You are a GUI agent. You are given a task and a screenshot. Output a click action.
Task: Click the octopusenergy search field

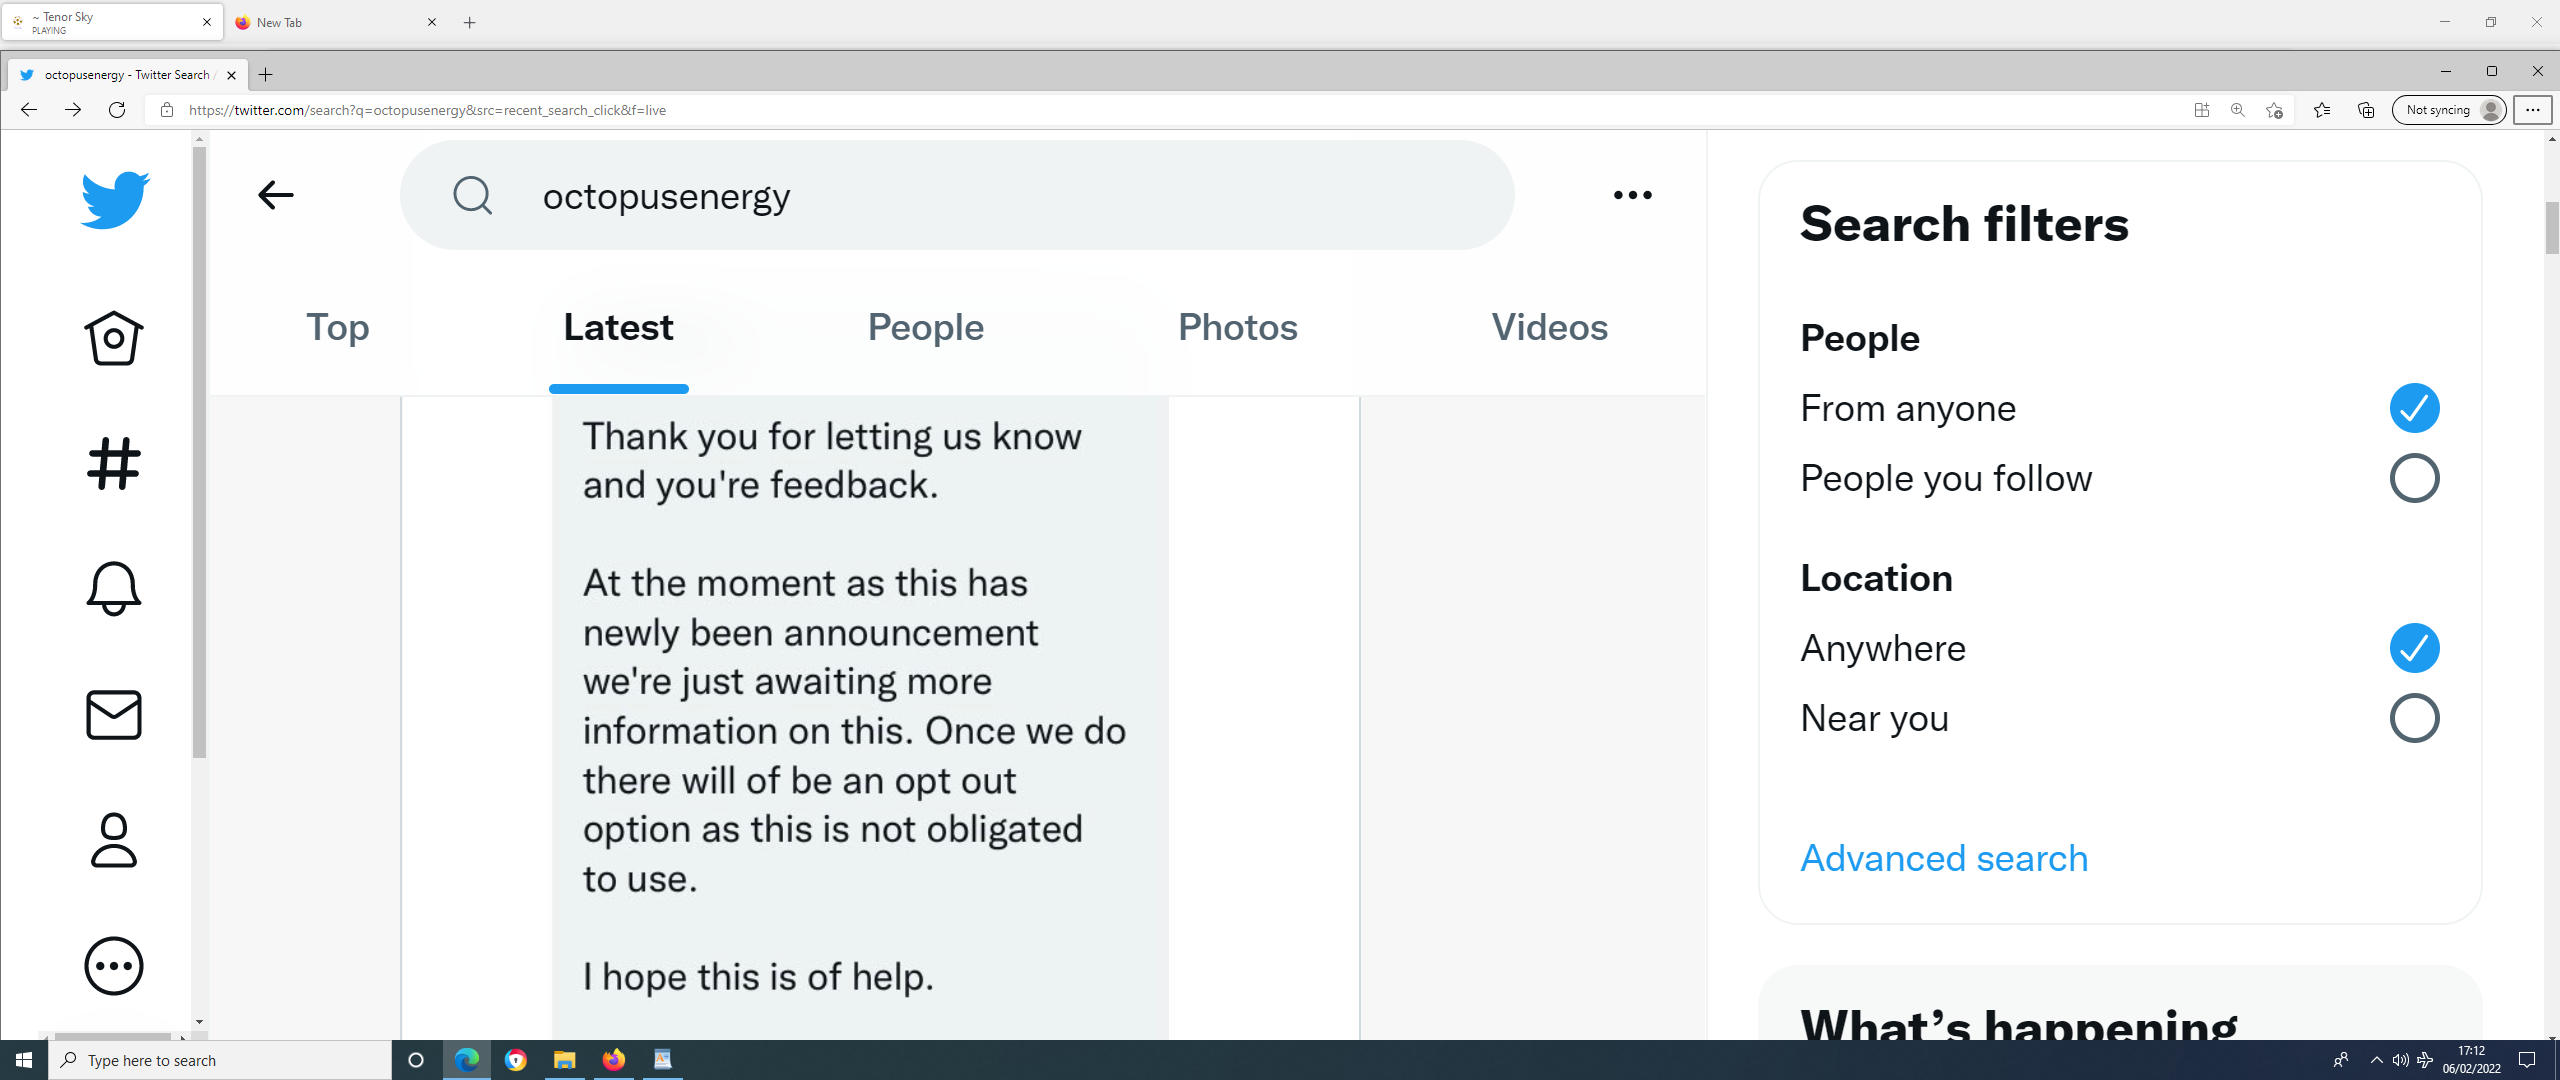[x=957, y=195]
